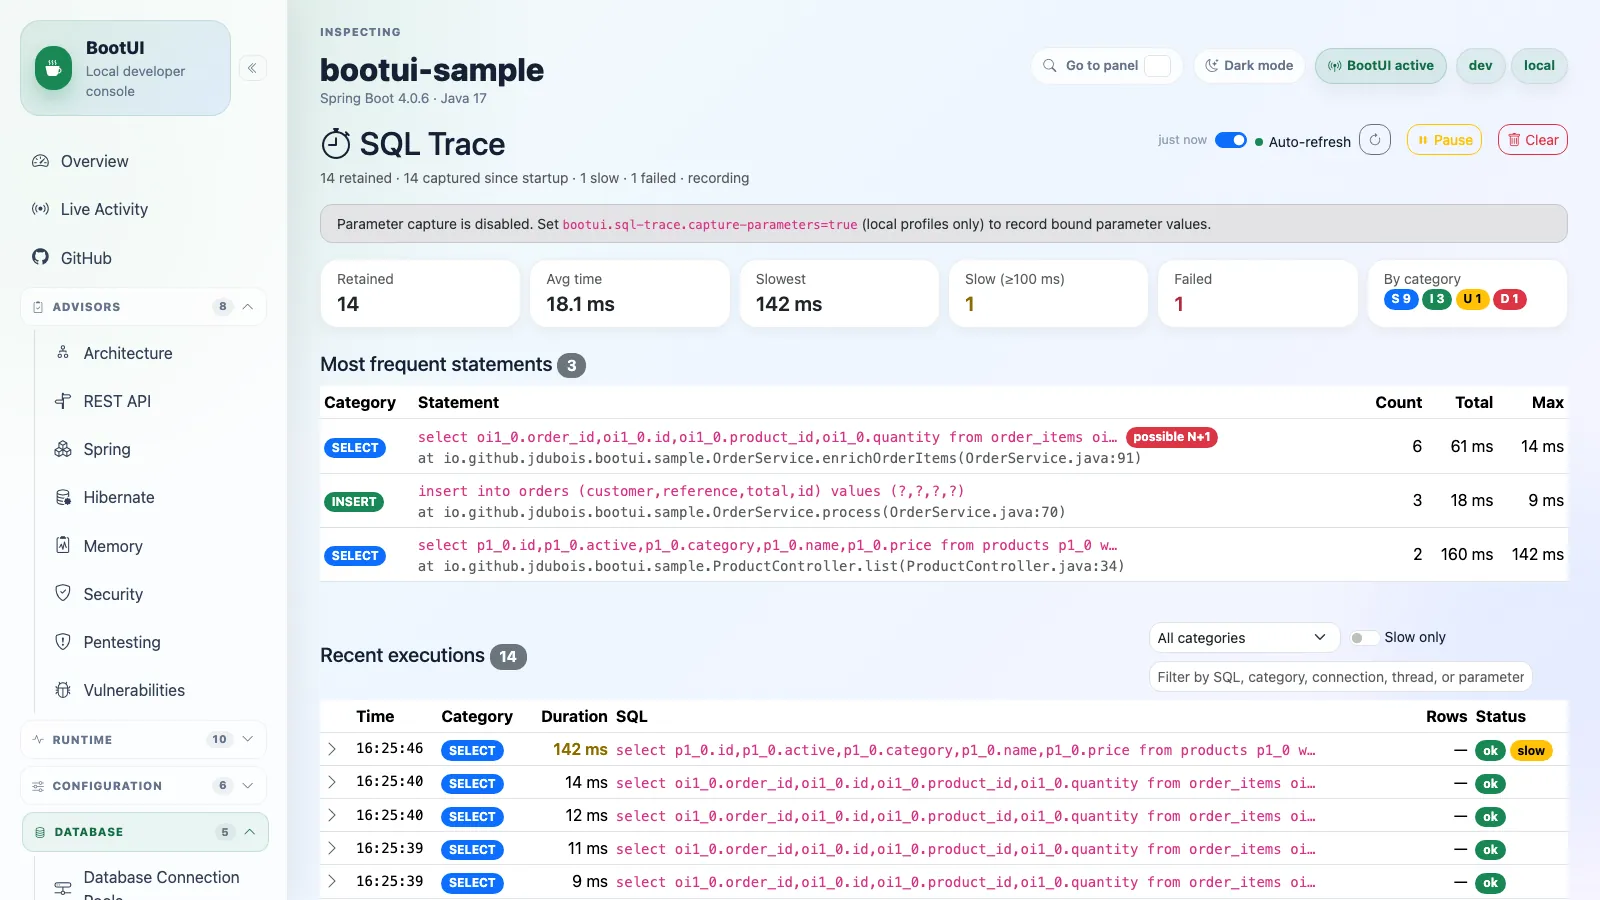Open the Vulnerabilities advisor
Screen dimensions: 1600x900
[134, 690]
